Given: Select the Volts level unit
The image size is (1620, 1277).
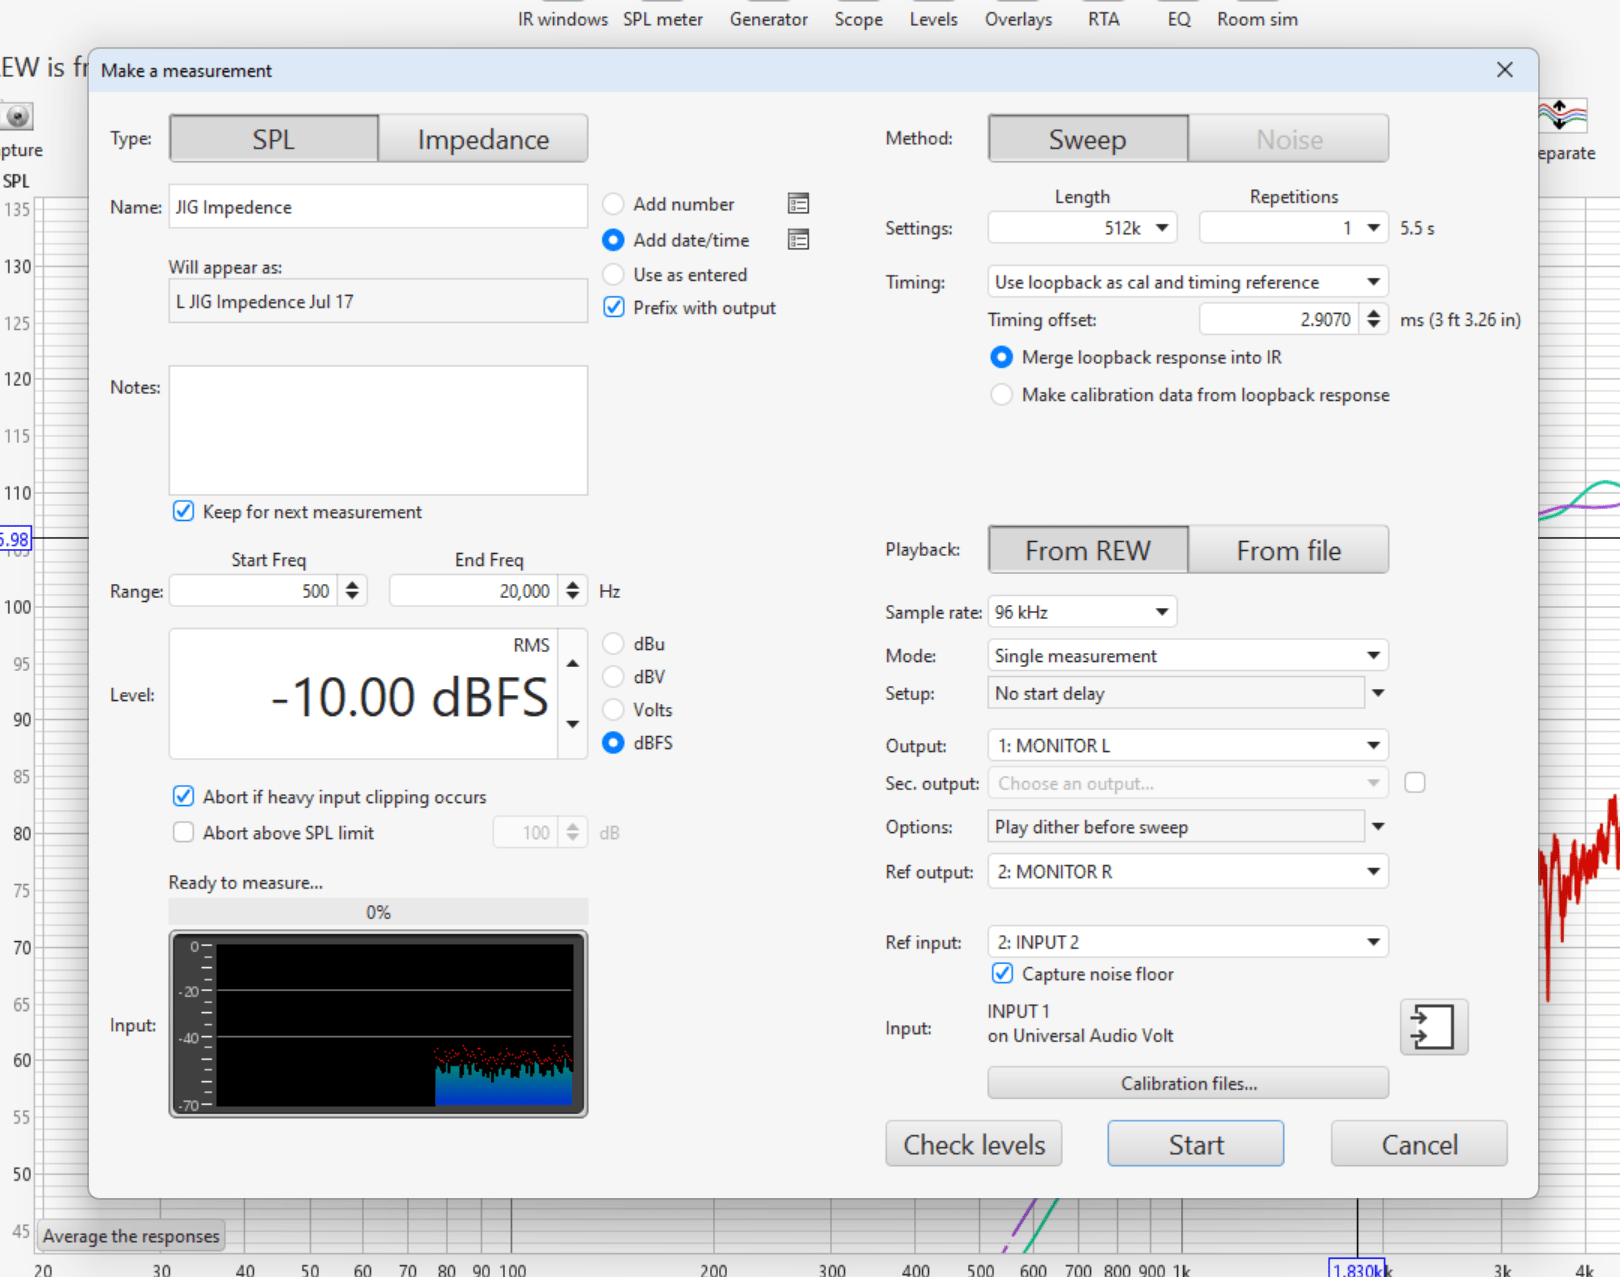Looking at the screenshot, I should pyautogui.click(x=613, y=710).
